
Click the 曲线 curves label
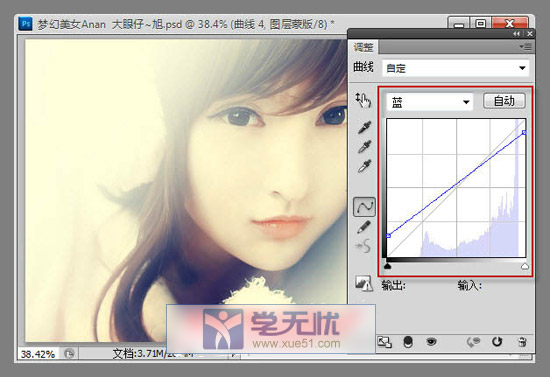(363, 67)
